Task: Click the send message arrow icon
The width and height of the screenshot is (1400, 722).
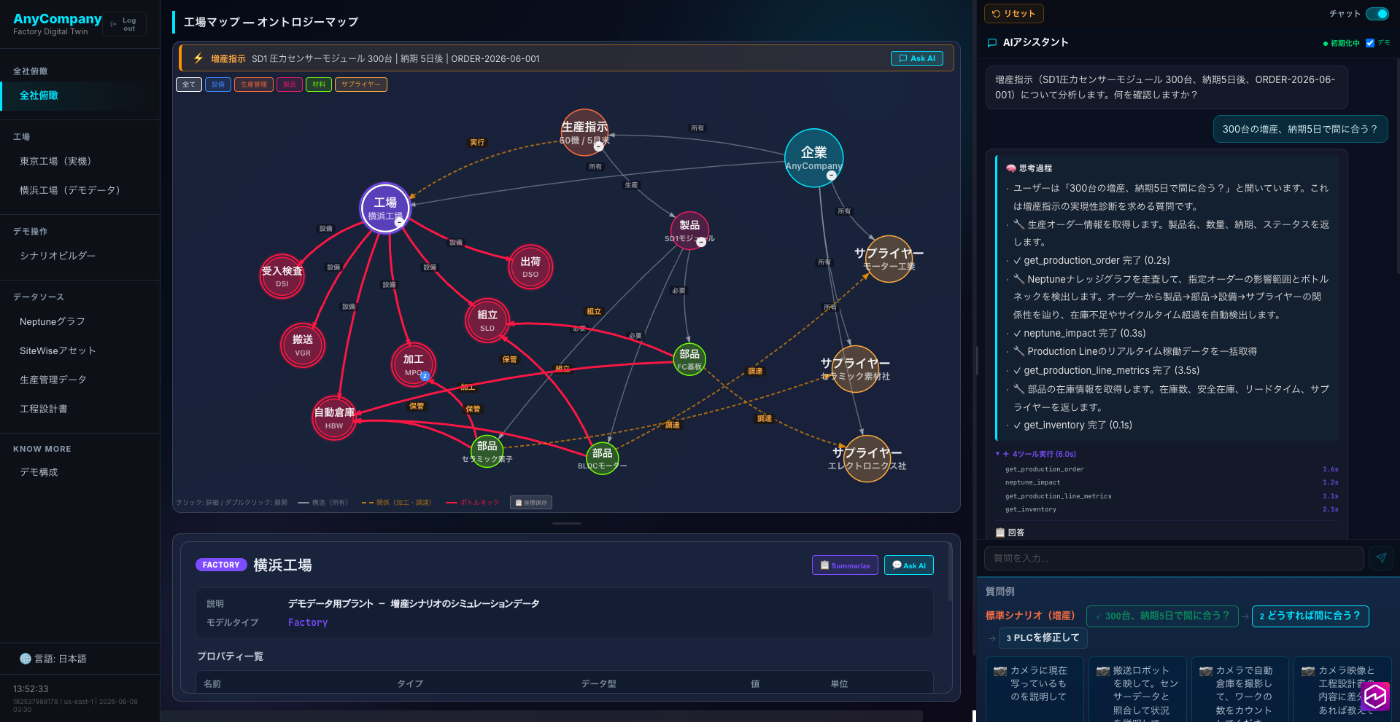Action: pos(1382,558)
